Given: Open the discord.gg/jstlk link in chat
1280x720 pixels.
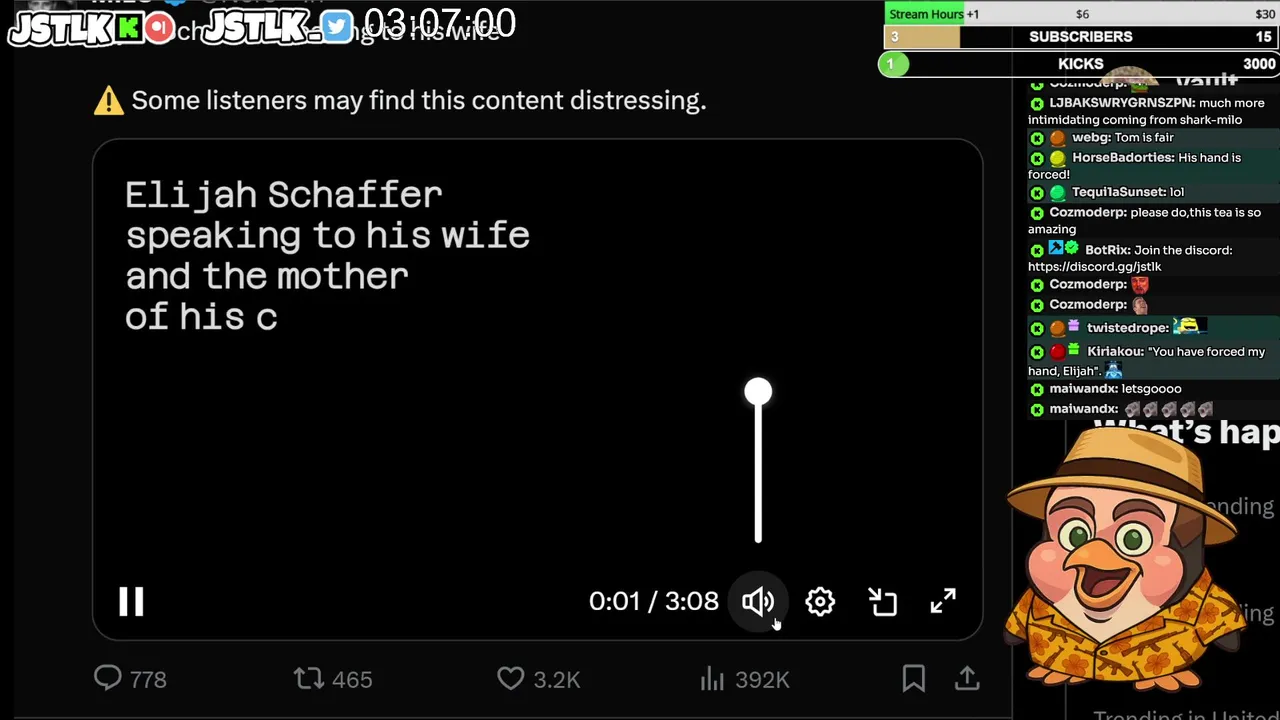Looking at the screenshot, I should tap(1094, 267).
